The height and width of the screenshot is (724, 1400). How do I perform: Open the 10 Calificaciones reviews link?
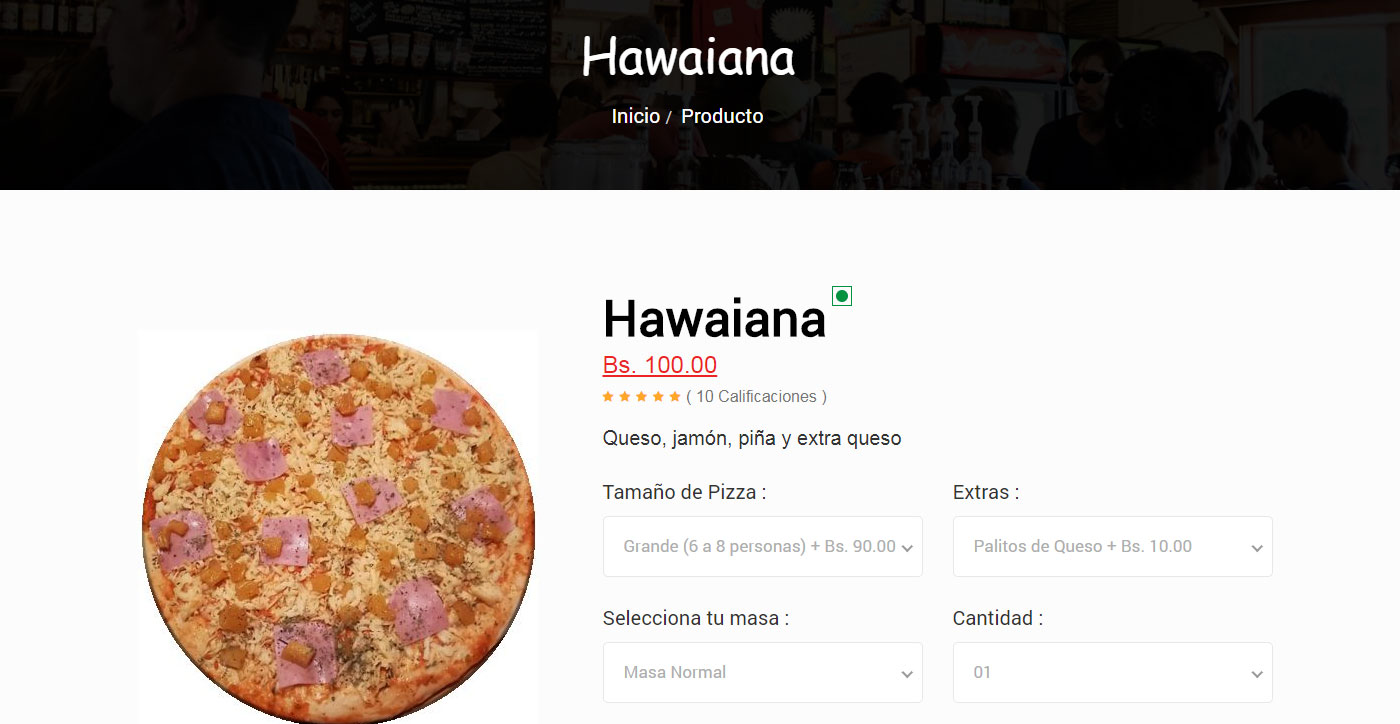pos(757,397)
